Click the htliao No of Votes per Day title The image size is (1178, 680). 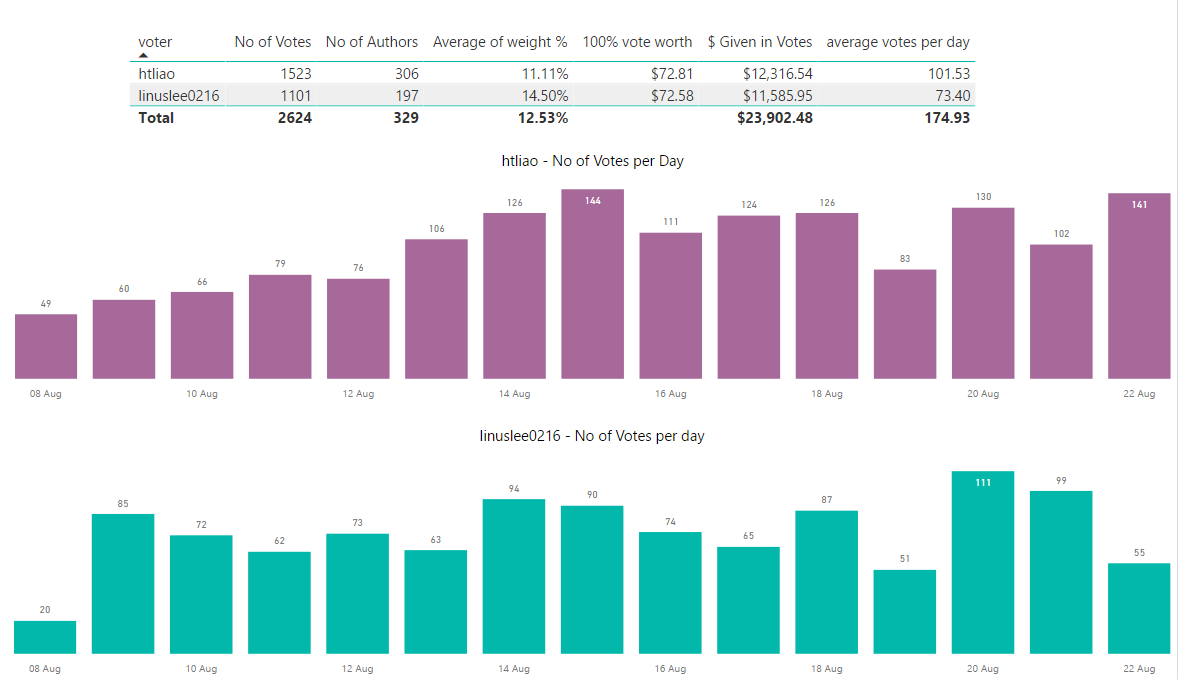coord(592,161)
